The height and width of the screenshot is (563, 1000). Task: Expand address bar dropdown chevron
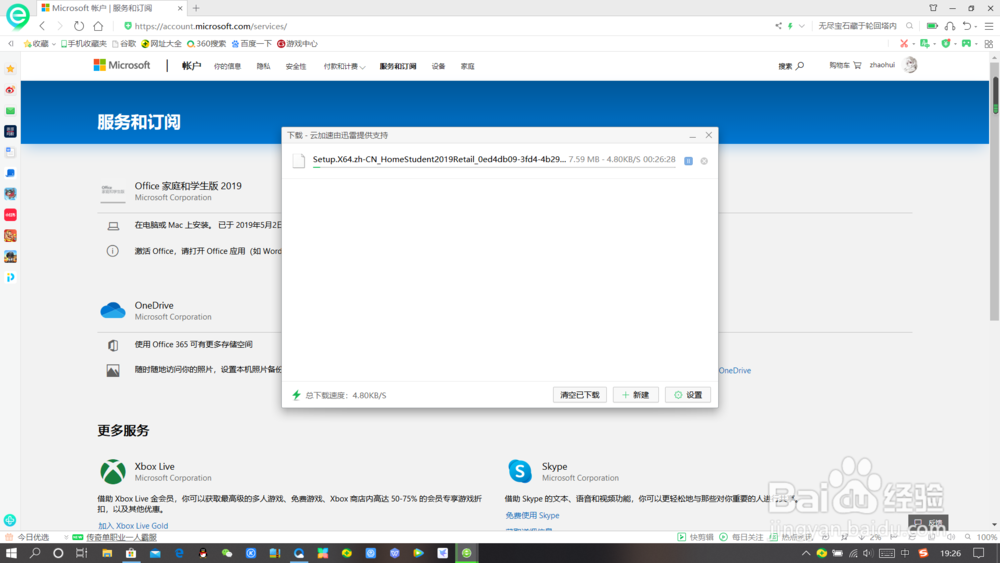(x=802, y=26)
